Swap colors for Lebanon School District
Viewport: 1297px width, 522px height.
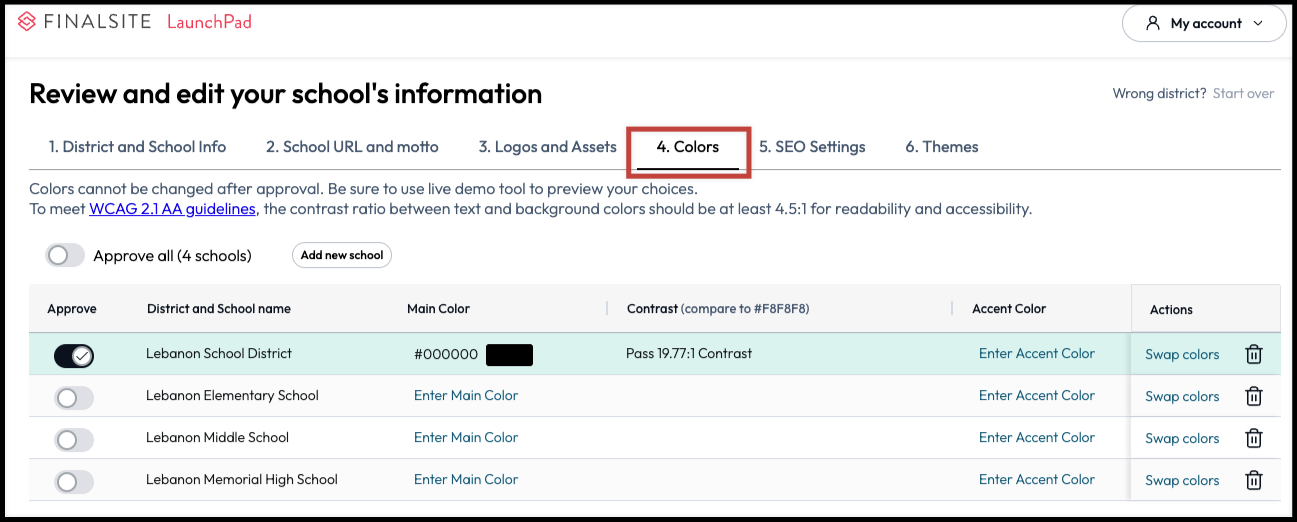[1182, 354]
